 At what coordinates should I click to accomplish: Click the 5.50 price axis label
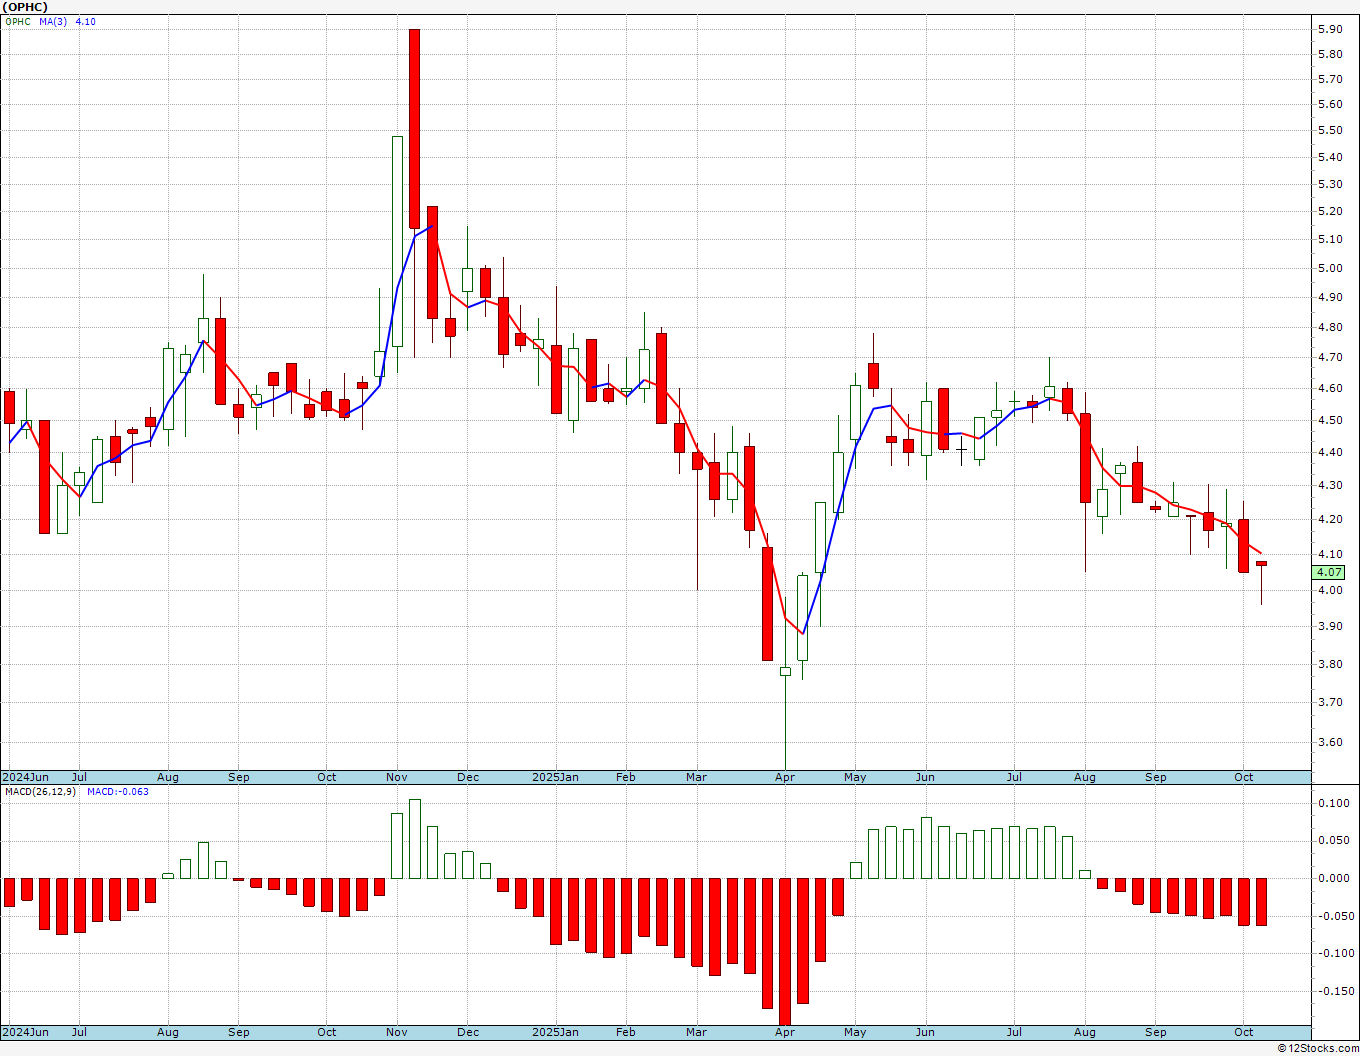click(x=1330, y=130)
